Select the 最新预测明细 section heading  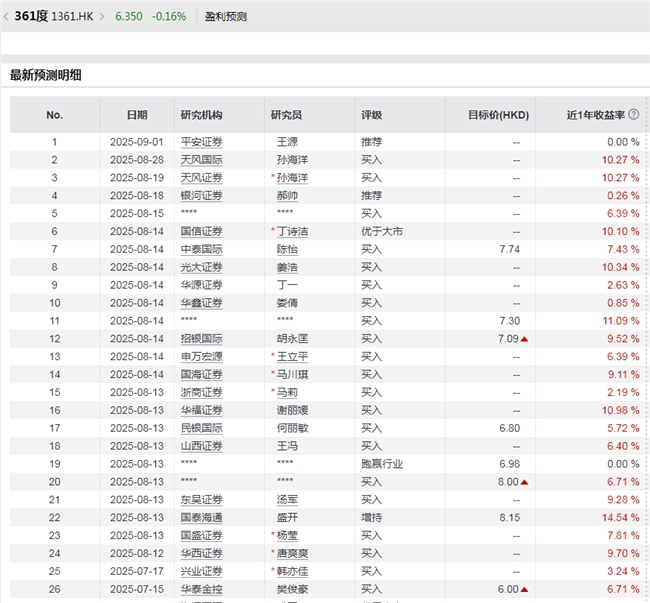(x=46, y=75)
